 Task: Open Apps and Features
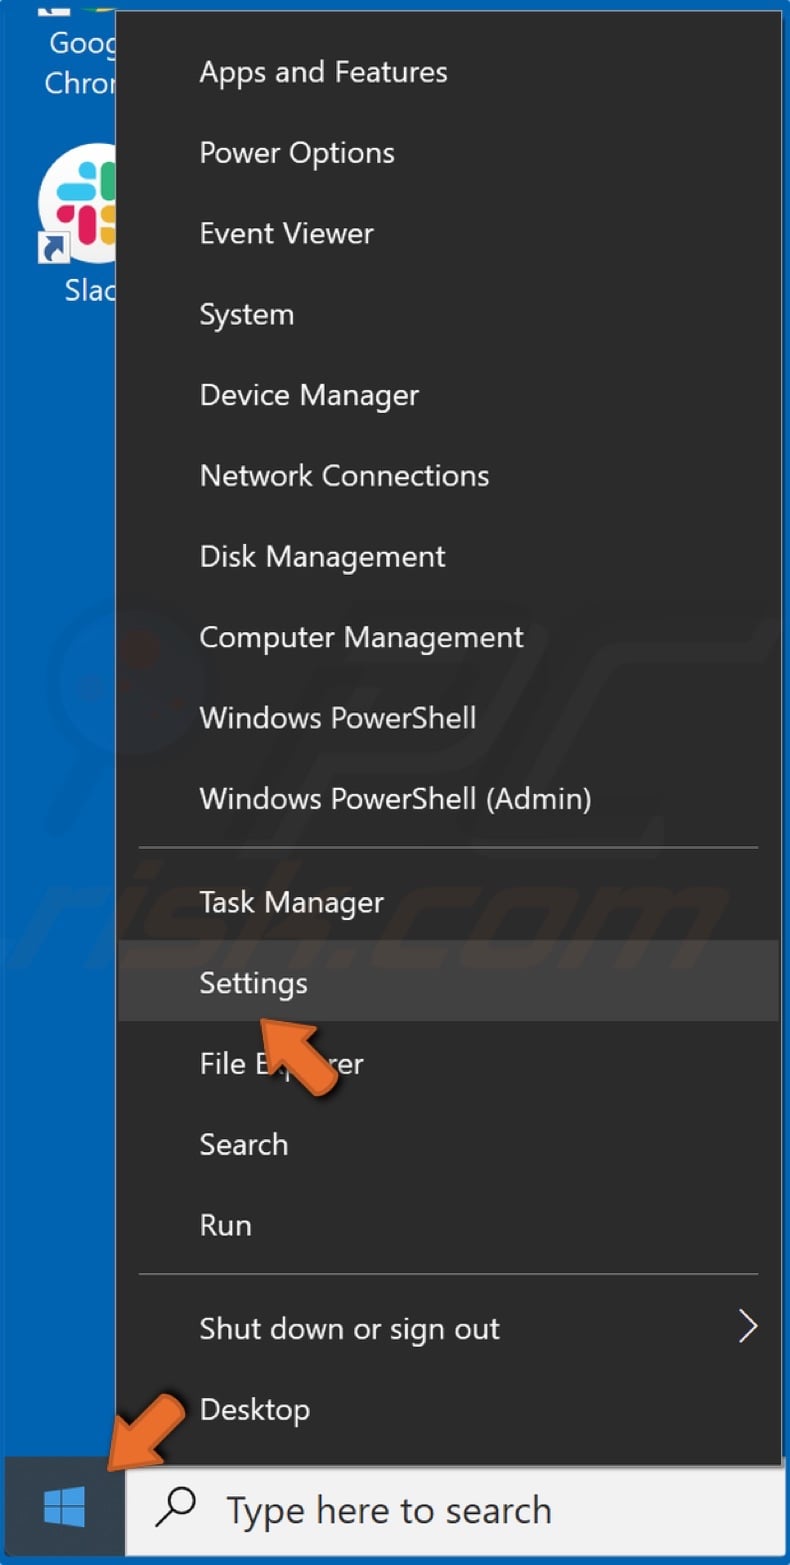(323, 71)
